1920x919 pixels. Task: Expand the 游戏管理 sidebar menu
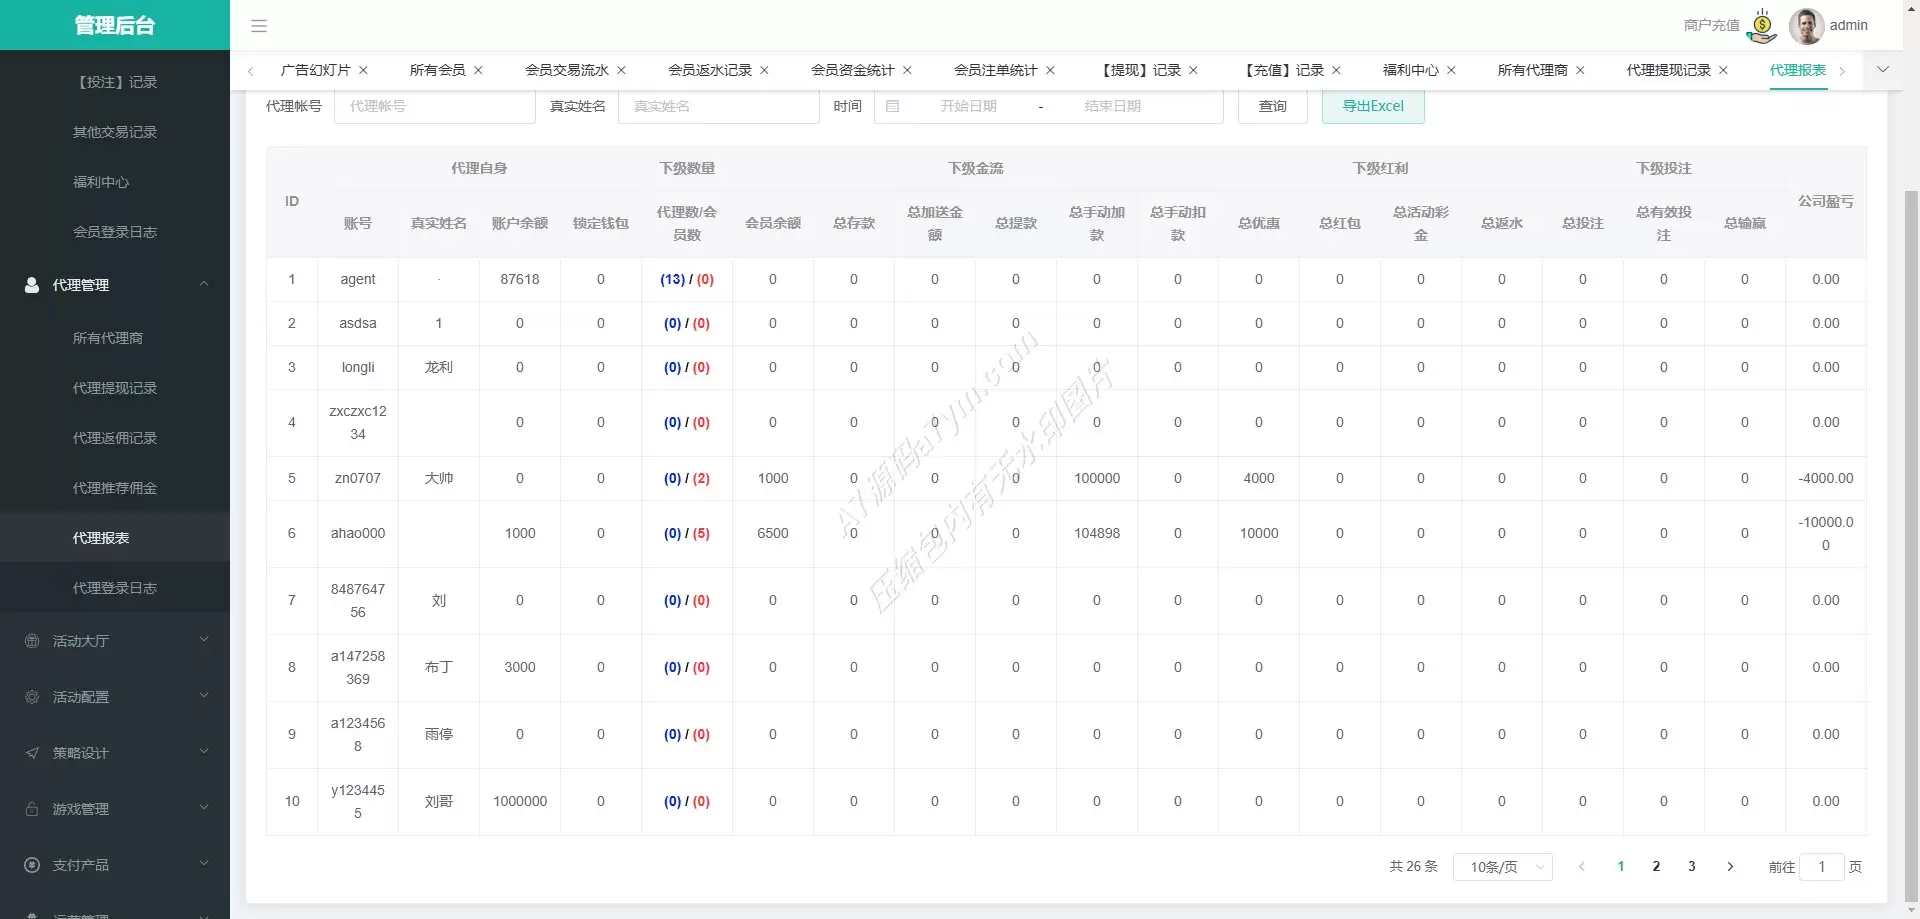click(x=115, y=809)
